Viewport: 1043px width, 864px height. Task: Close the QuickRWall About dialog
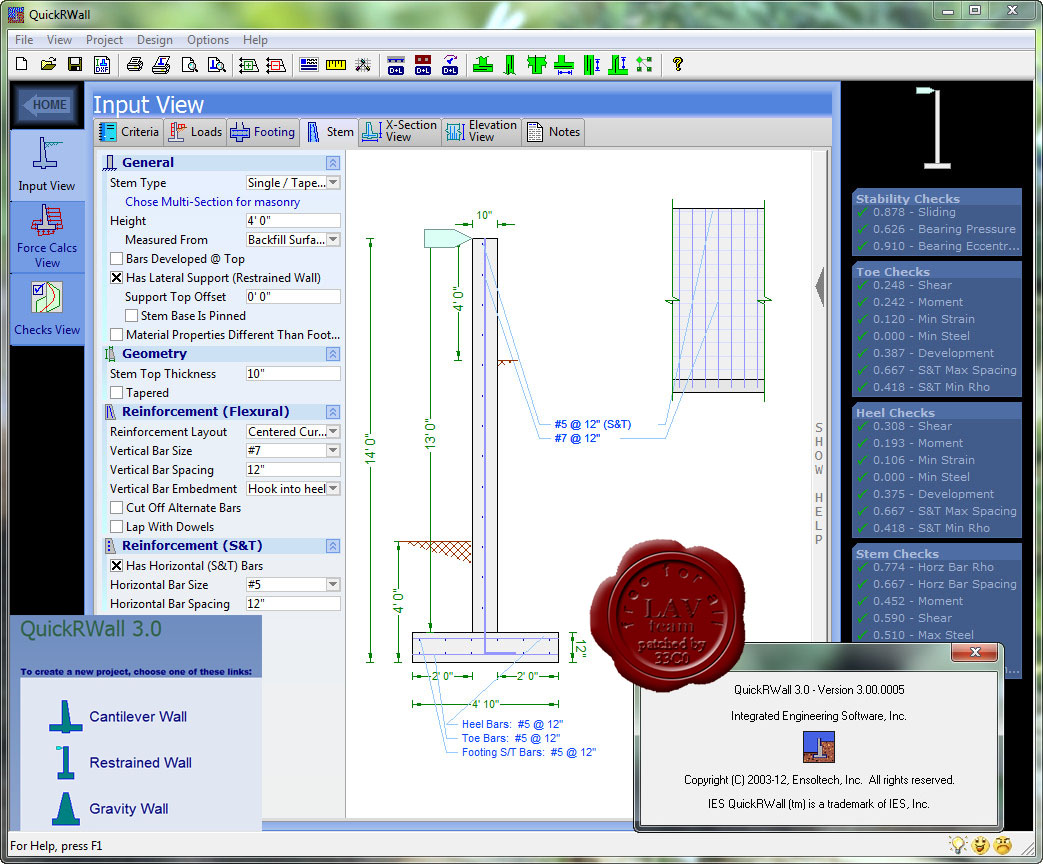[975, 652]
